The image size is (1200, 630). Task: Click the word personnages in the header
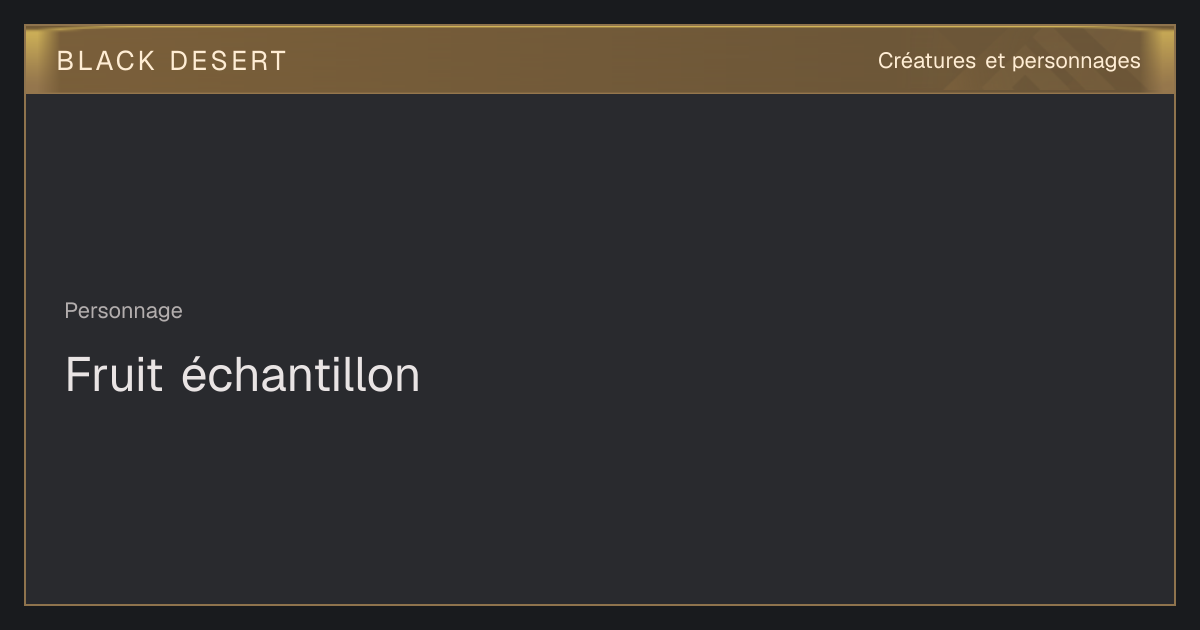(1076, 62)
